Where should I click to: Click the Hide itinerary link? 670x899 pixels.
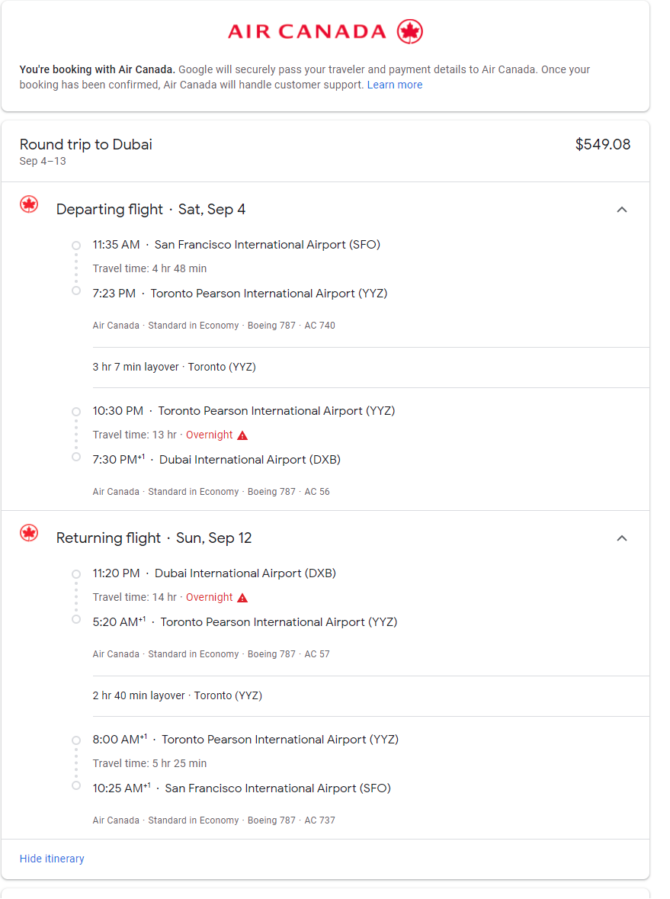tap(52, 858)
